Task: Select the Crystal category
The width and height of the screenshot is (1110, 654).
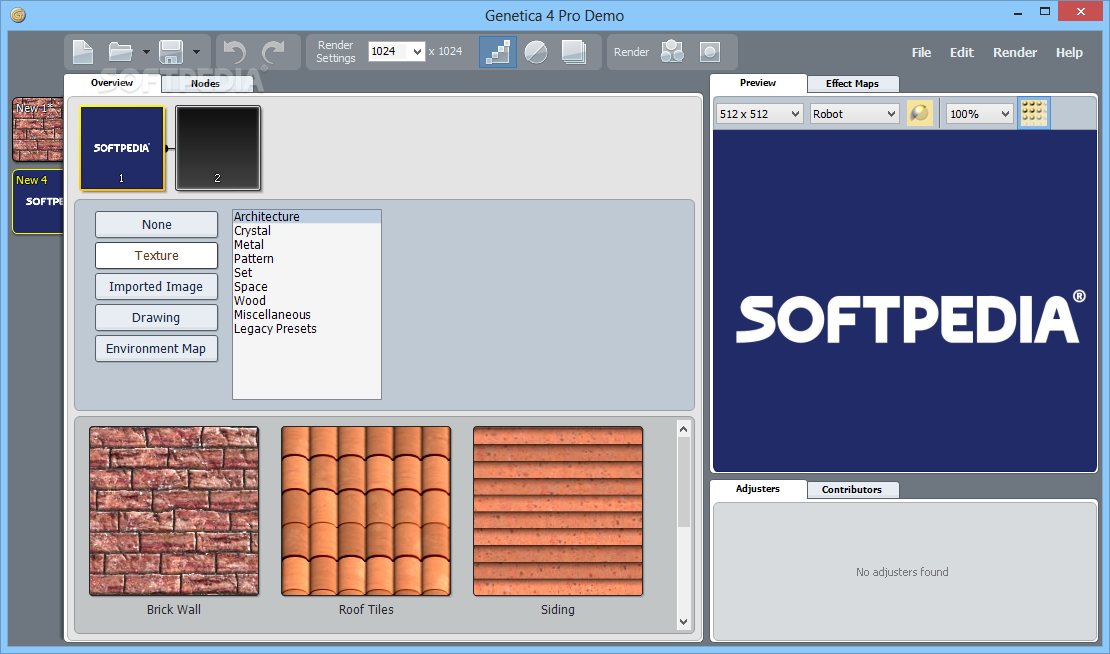Action: click(307, 231)
